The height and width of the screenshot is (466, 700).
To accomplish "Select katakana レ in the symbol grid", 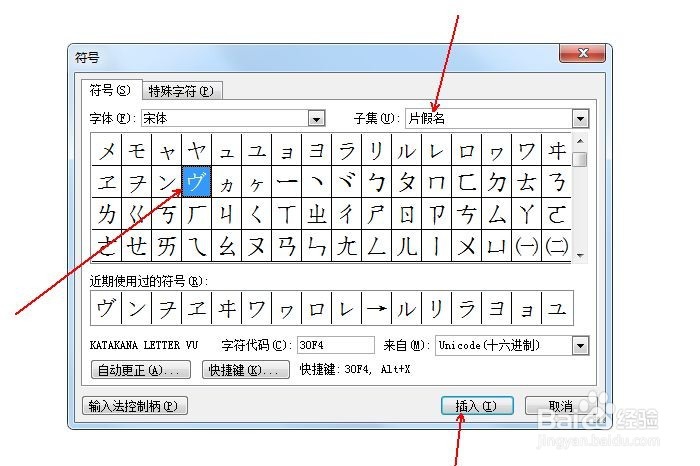I will point(436,150).
